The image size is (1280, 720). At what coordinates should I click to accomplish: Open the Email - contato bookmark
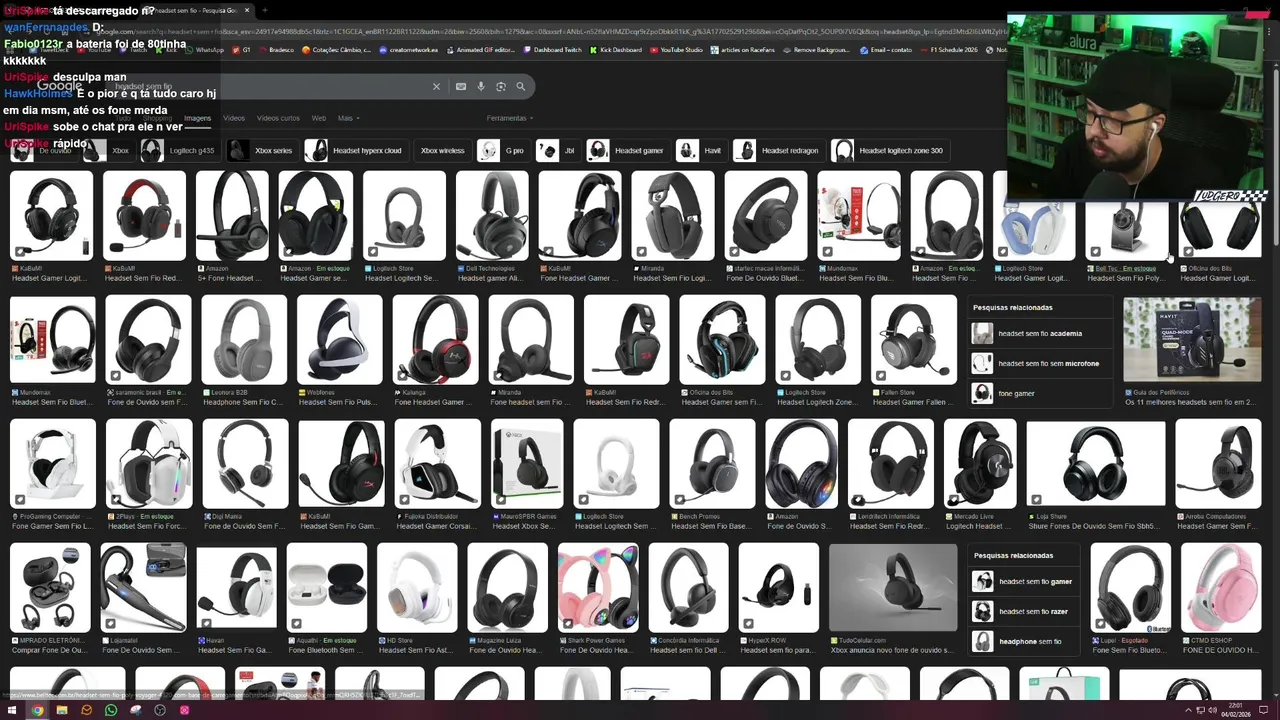(886, 50)
